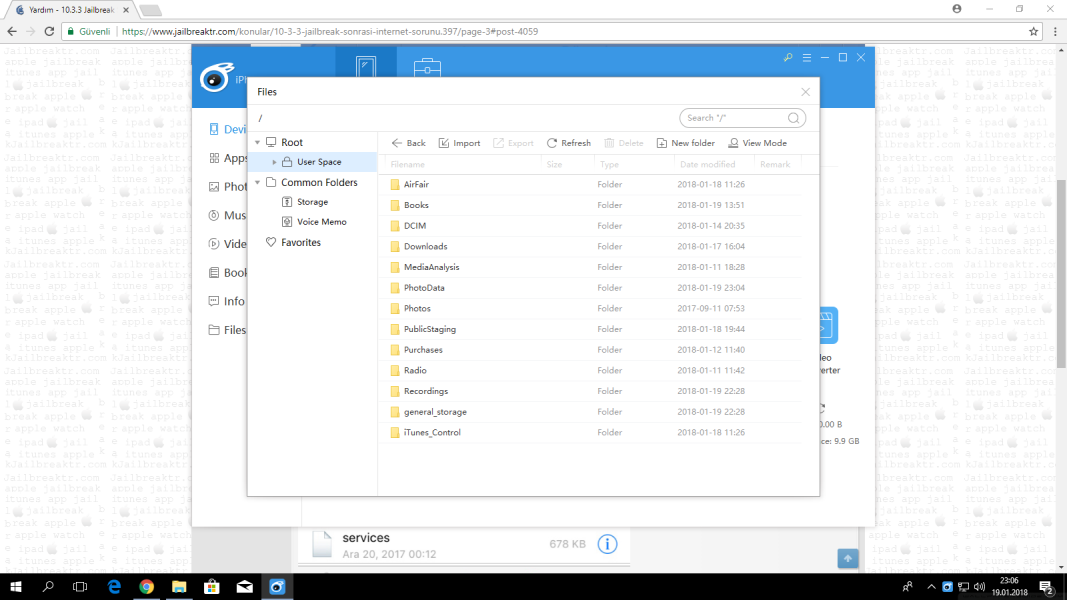
Task: Open the View Mode options
Action: (757, 143)
